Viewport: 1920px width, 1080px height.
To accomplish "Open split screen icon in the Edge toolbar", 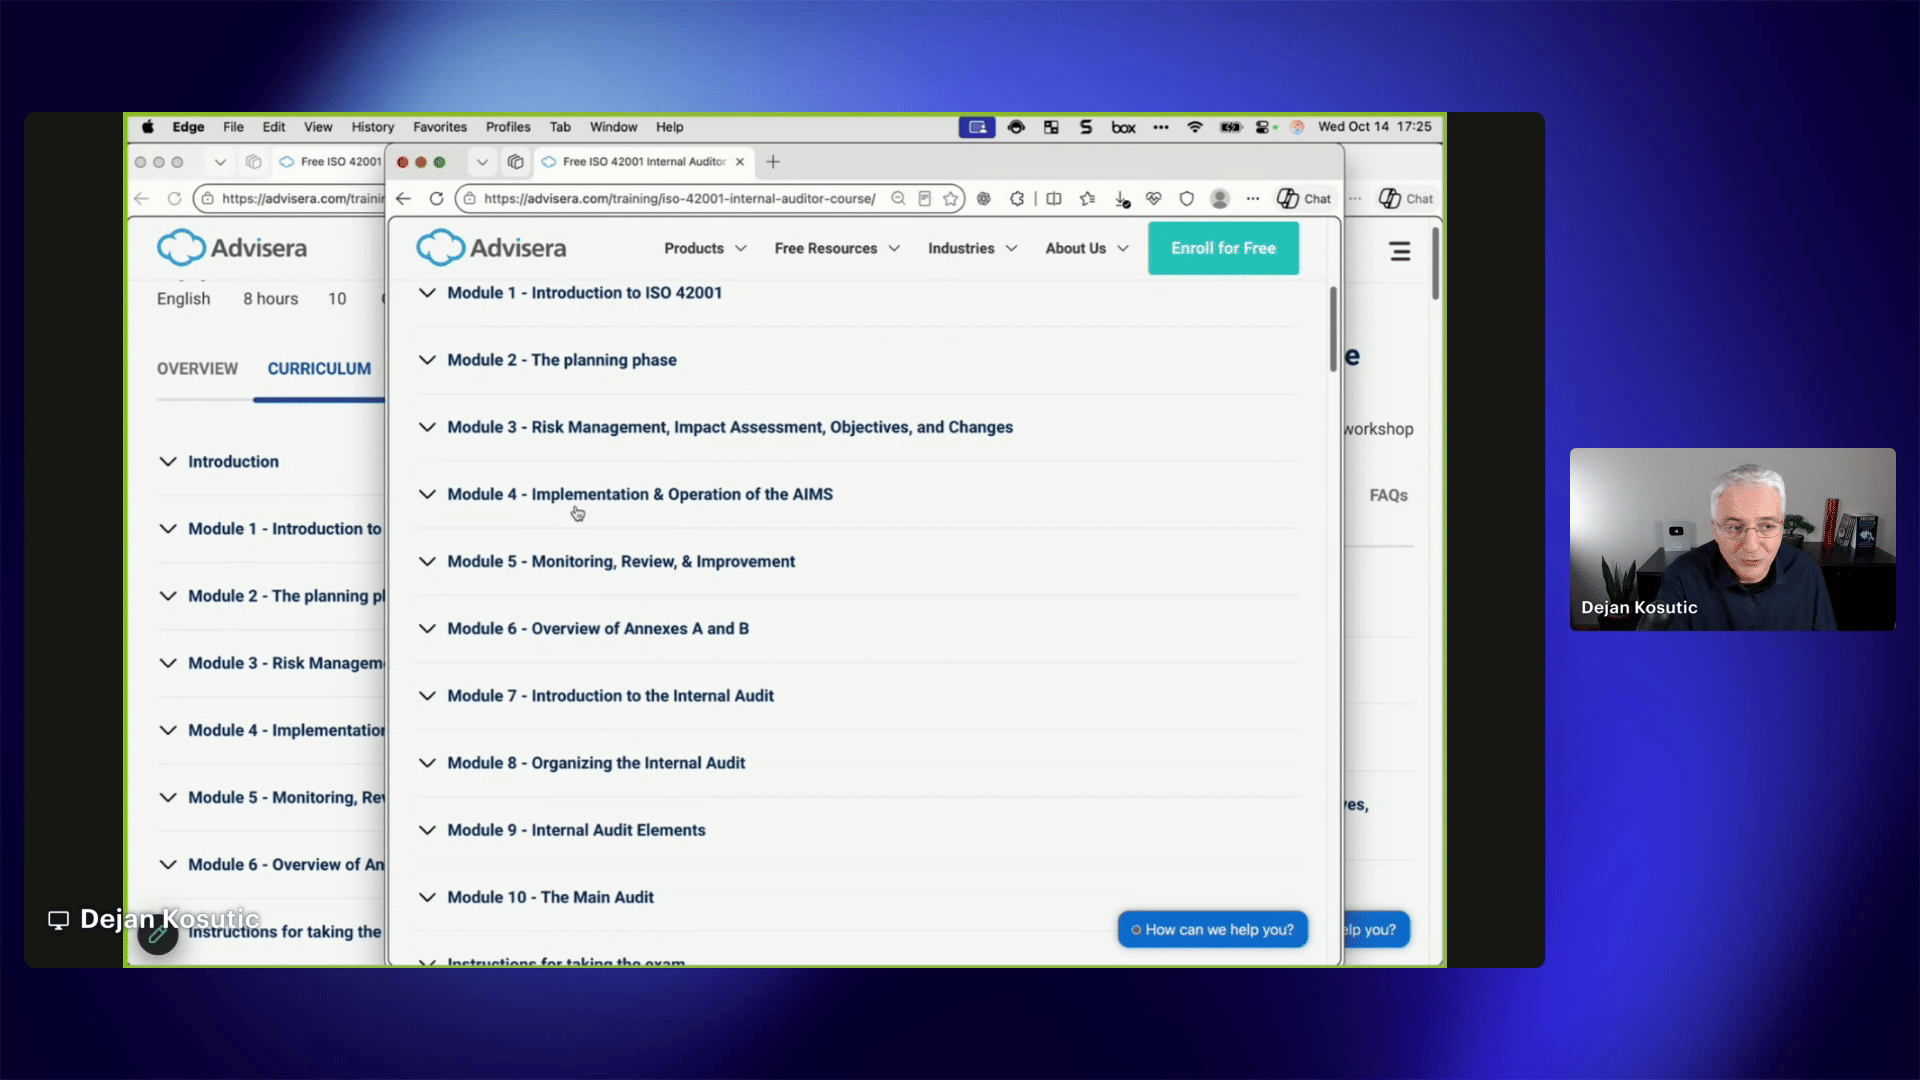I will [x=1054, y=199].
